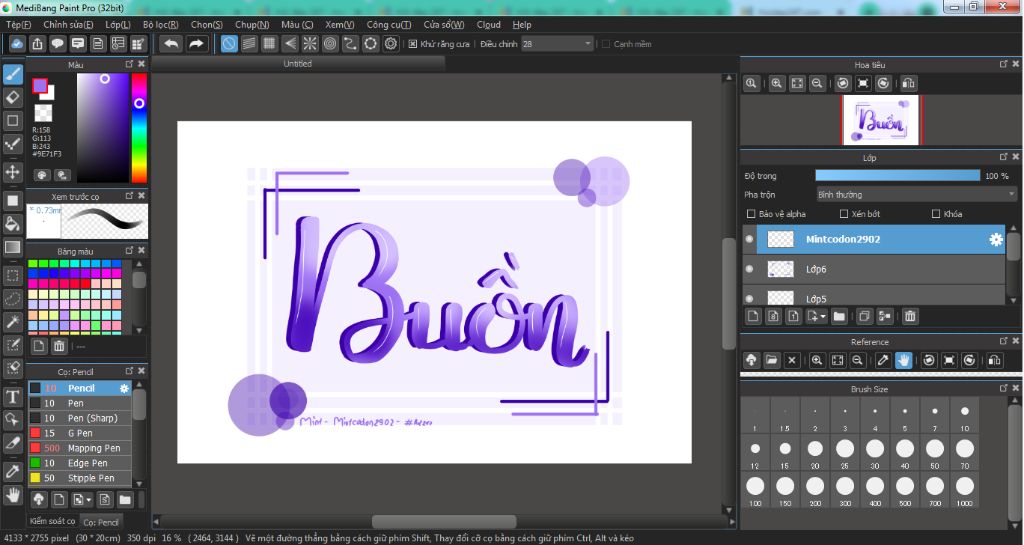The height and width of the screenshot is (545, 1024).
Task: Select the Move tool
Action: point(12,172)
